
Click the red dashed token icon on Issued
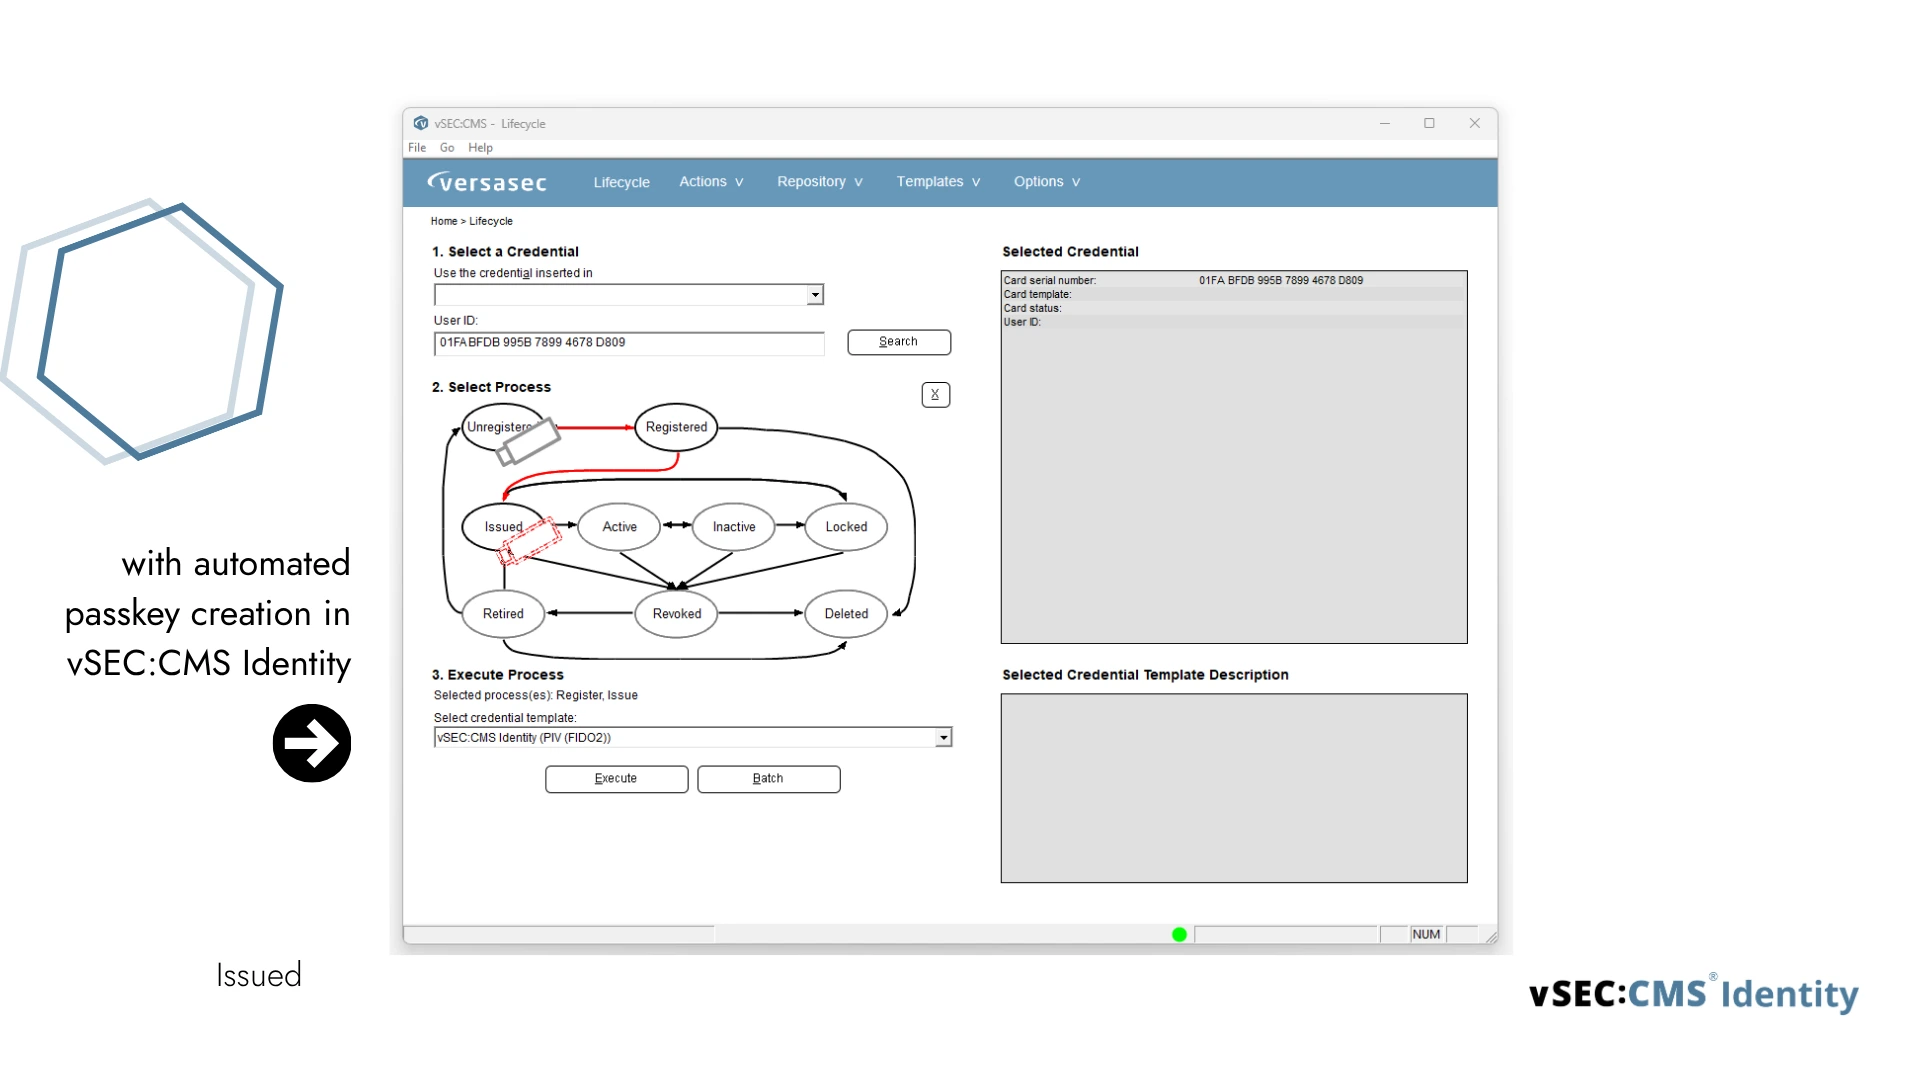click(x=528, y=541)
